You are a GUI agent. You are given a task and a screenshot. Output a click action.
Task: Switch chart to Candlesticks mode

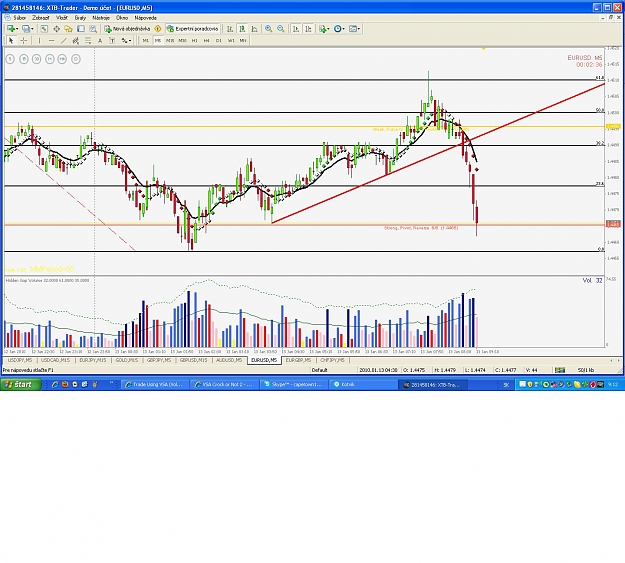pos(242,29)
